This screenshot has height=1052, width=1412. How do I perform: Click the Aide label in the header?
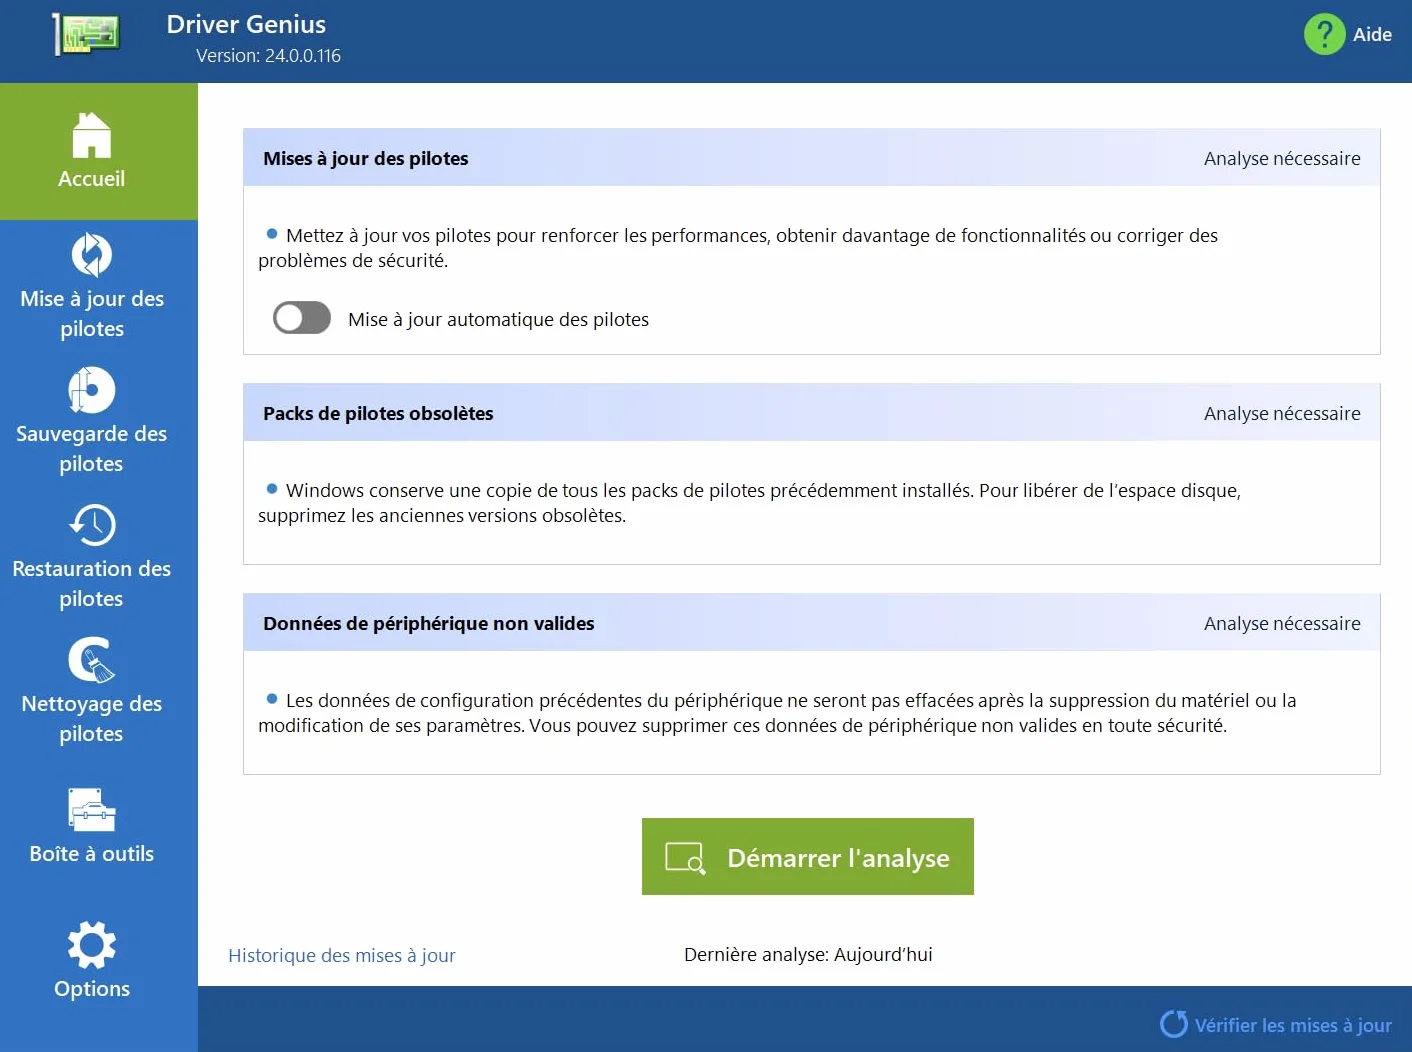tap(1372, 34)
